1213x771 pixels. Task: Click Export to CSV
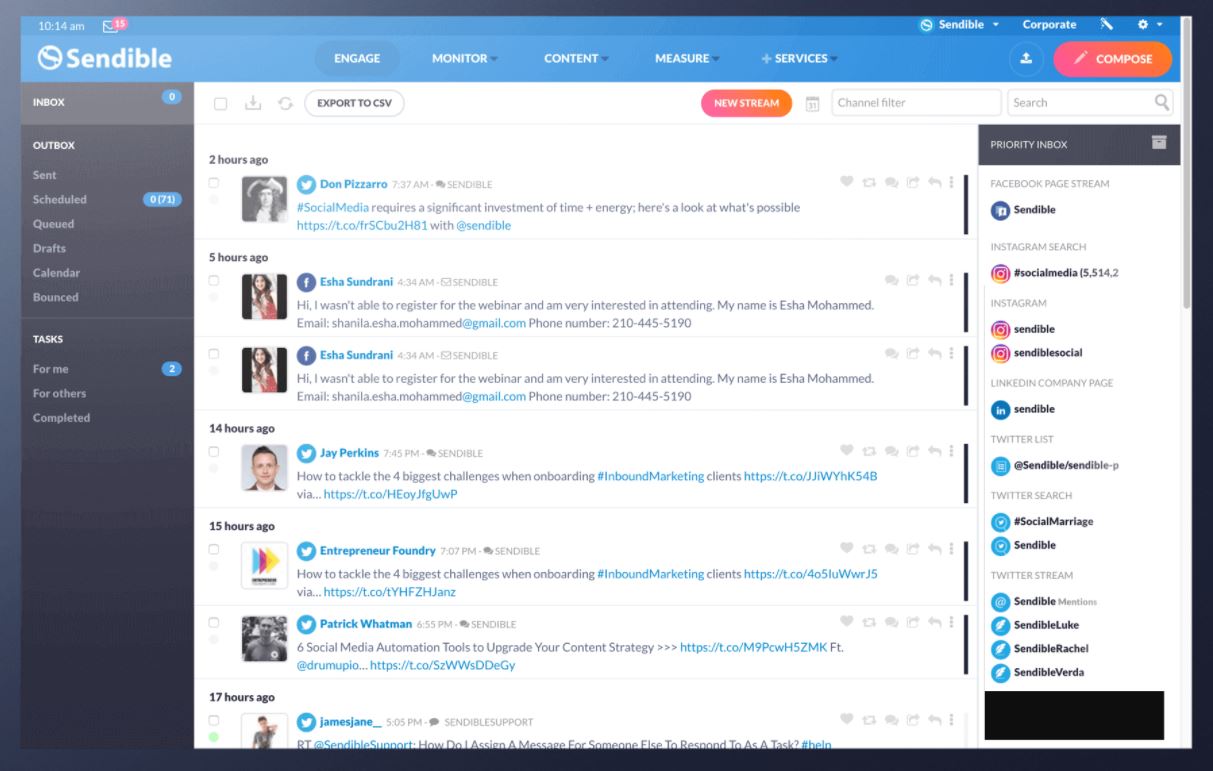click(x=354, y=103)
